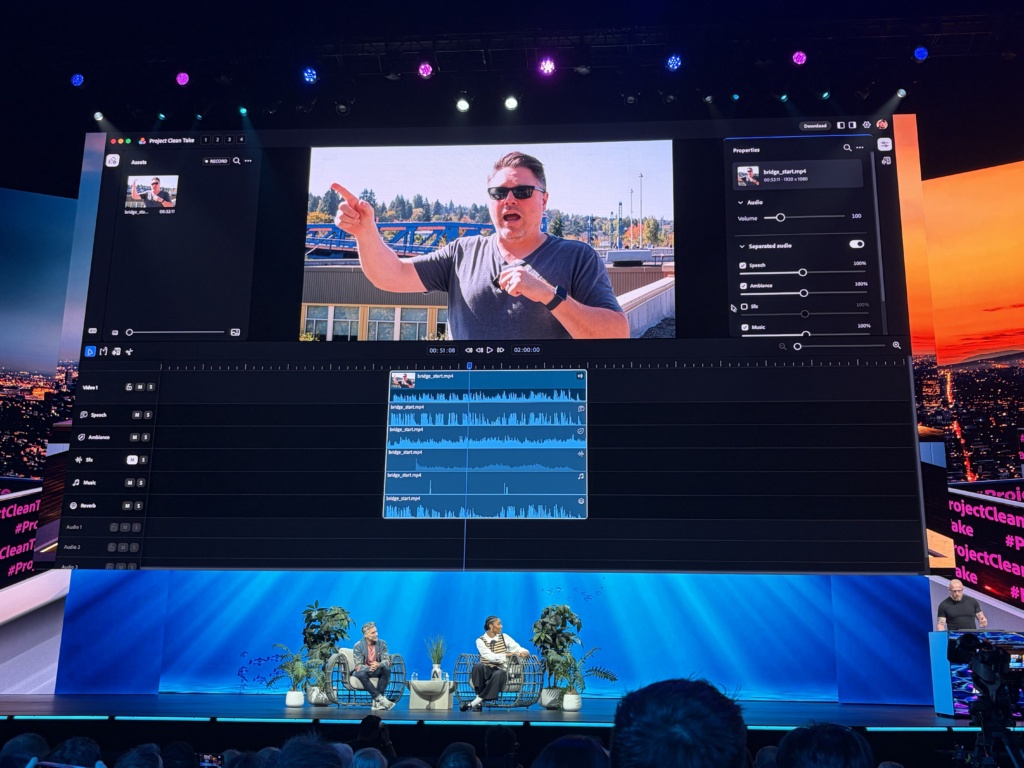Open the settings gear in the top-right corner
This screenshot has width=1024, height=768.
[867, 125]
